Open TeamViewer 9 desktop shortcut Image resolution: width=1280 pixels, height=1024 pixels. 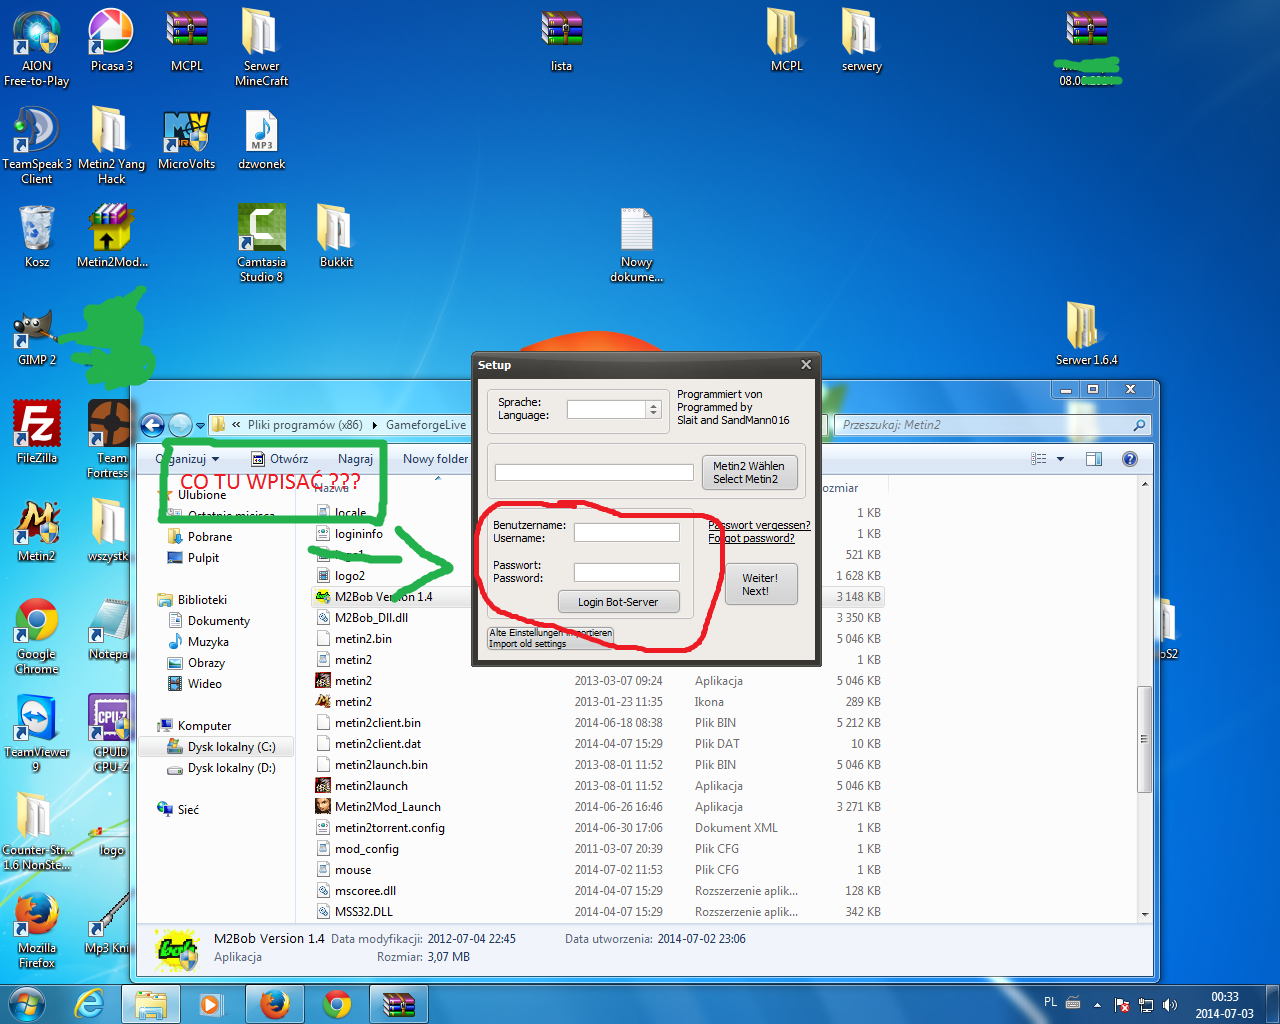coord(37,734)
